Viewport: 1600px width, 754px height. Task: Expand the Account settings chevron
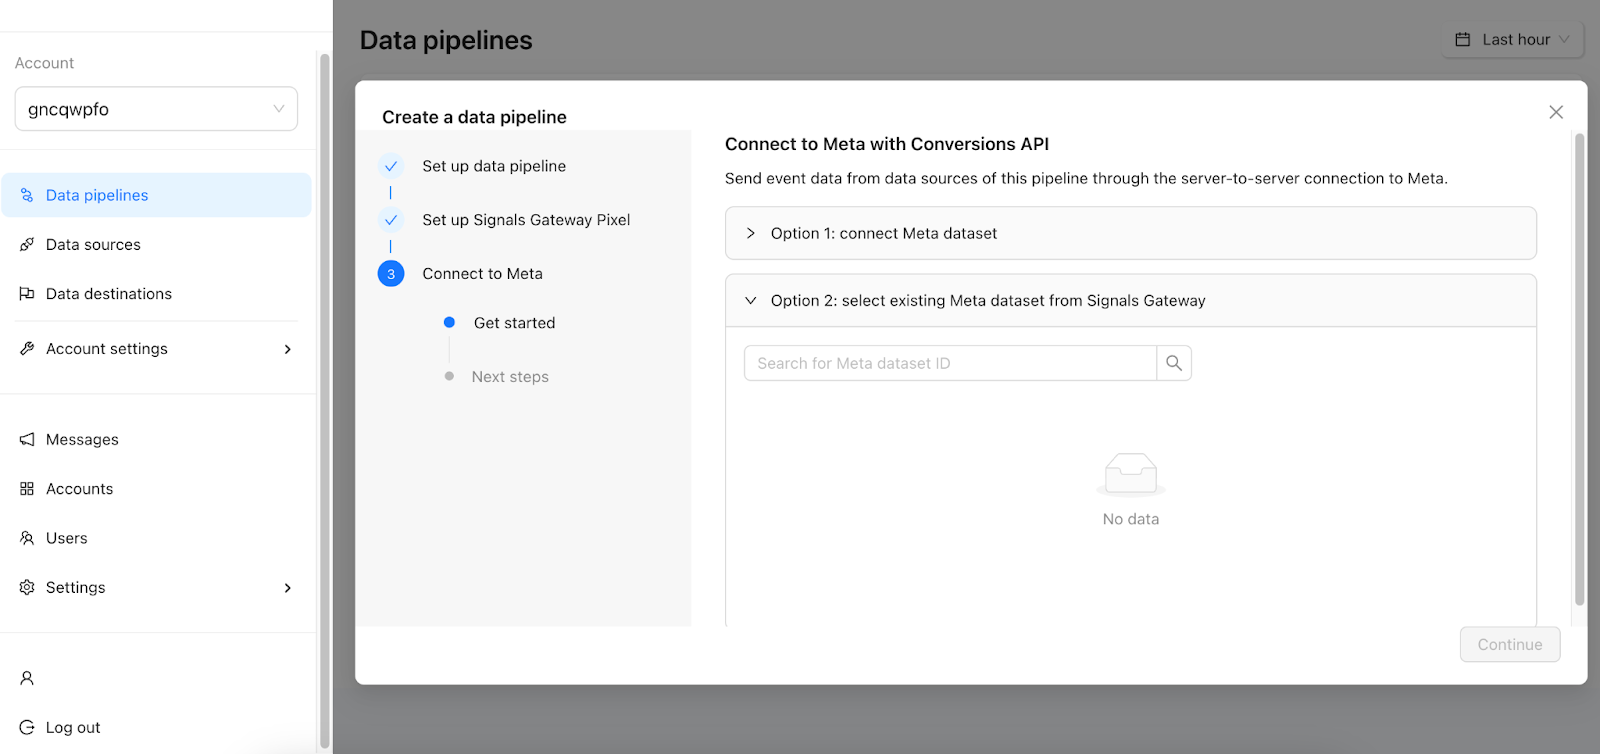288,349
